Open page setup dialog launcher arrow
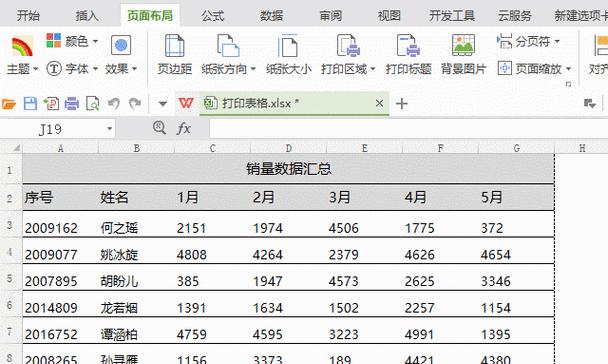The width and height of the screenshot is (608, 364). tap(568, 84)
